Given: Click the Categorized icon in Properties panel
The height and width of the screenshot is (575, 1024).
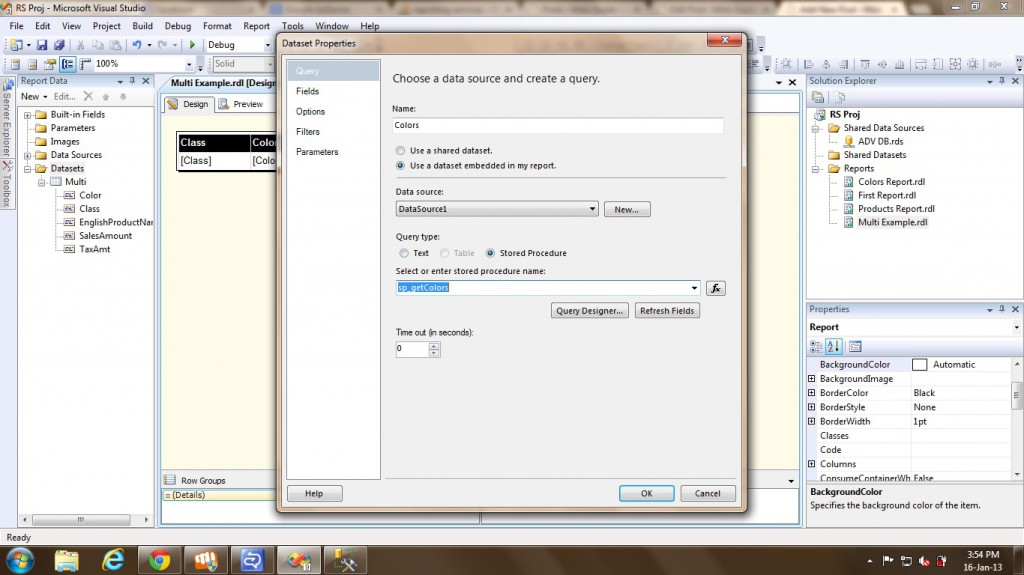Looking at the screenshot, I should pyautogui.click(x=816, y=347).
